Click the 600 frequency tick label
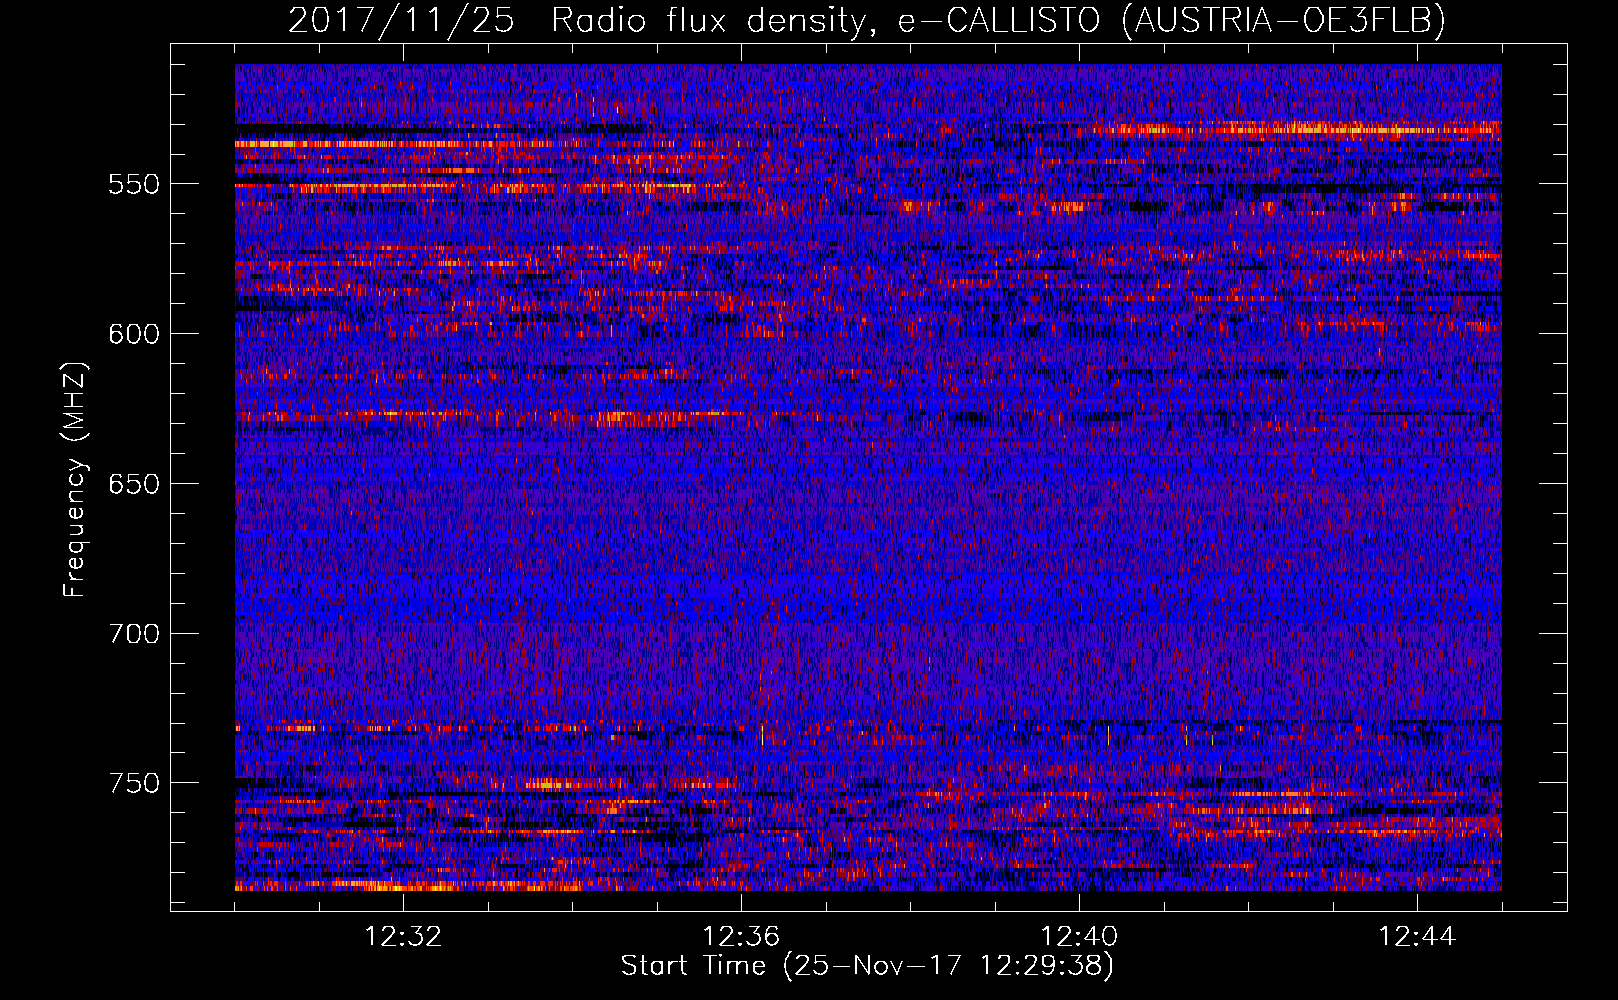1618x1000 pixels. (134, 334)
